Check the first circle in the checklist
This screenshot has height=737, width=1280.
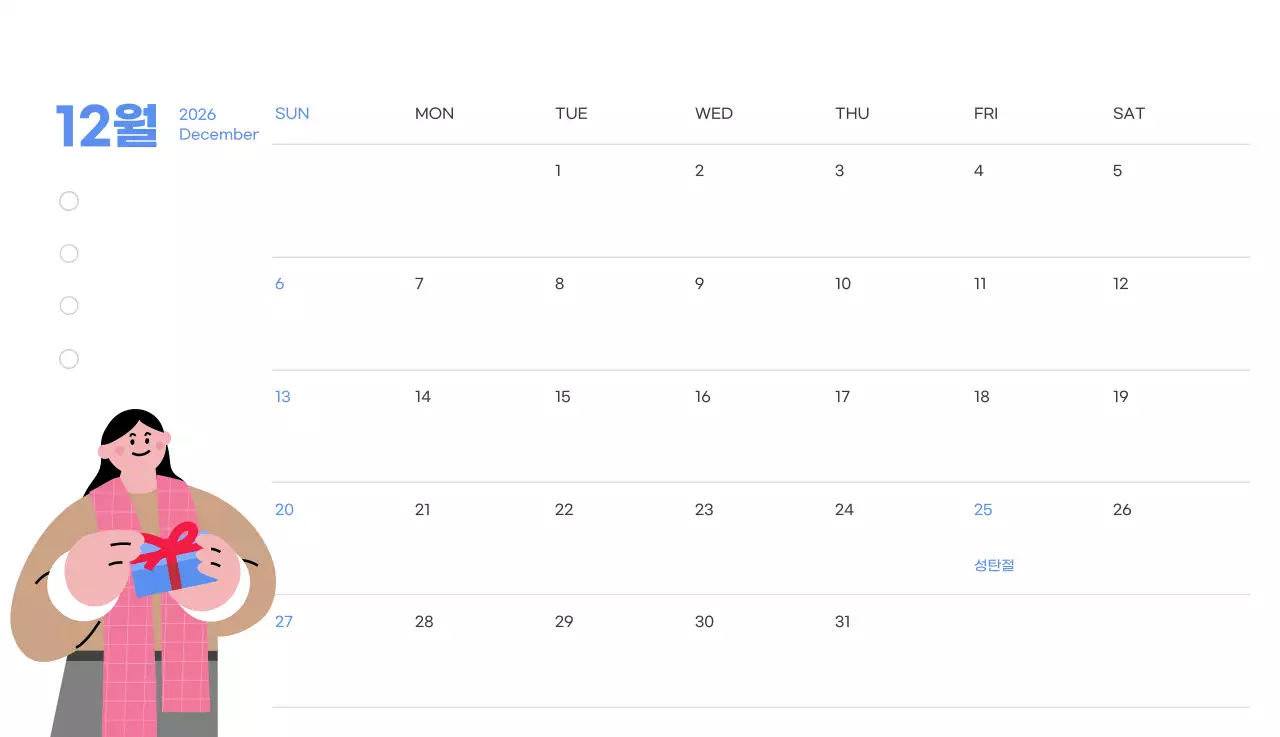point(69,202)
